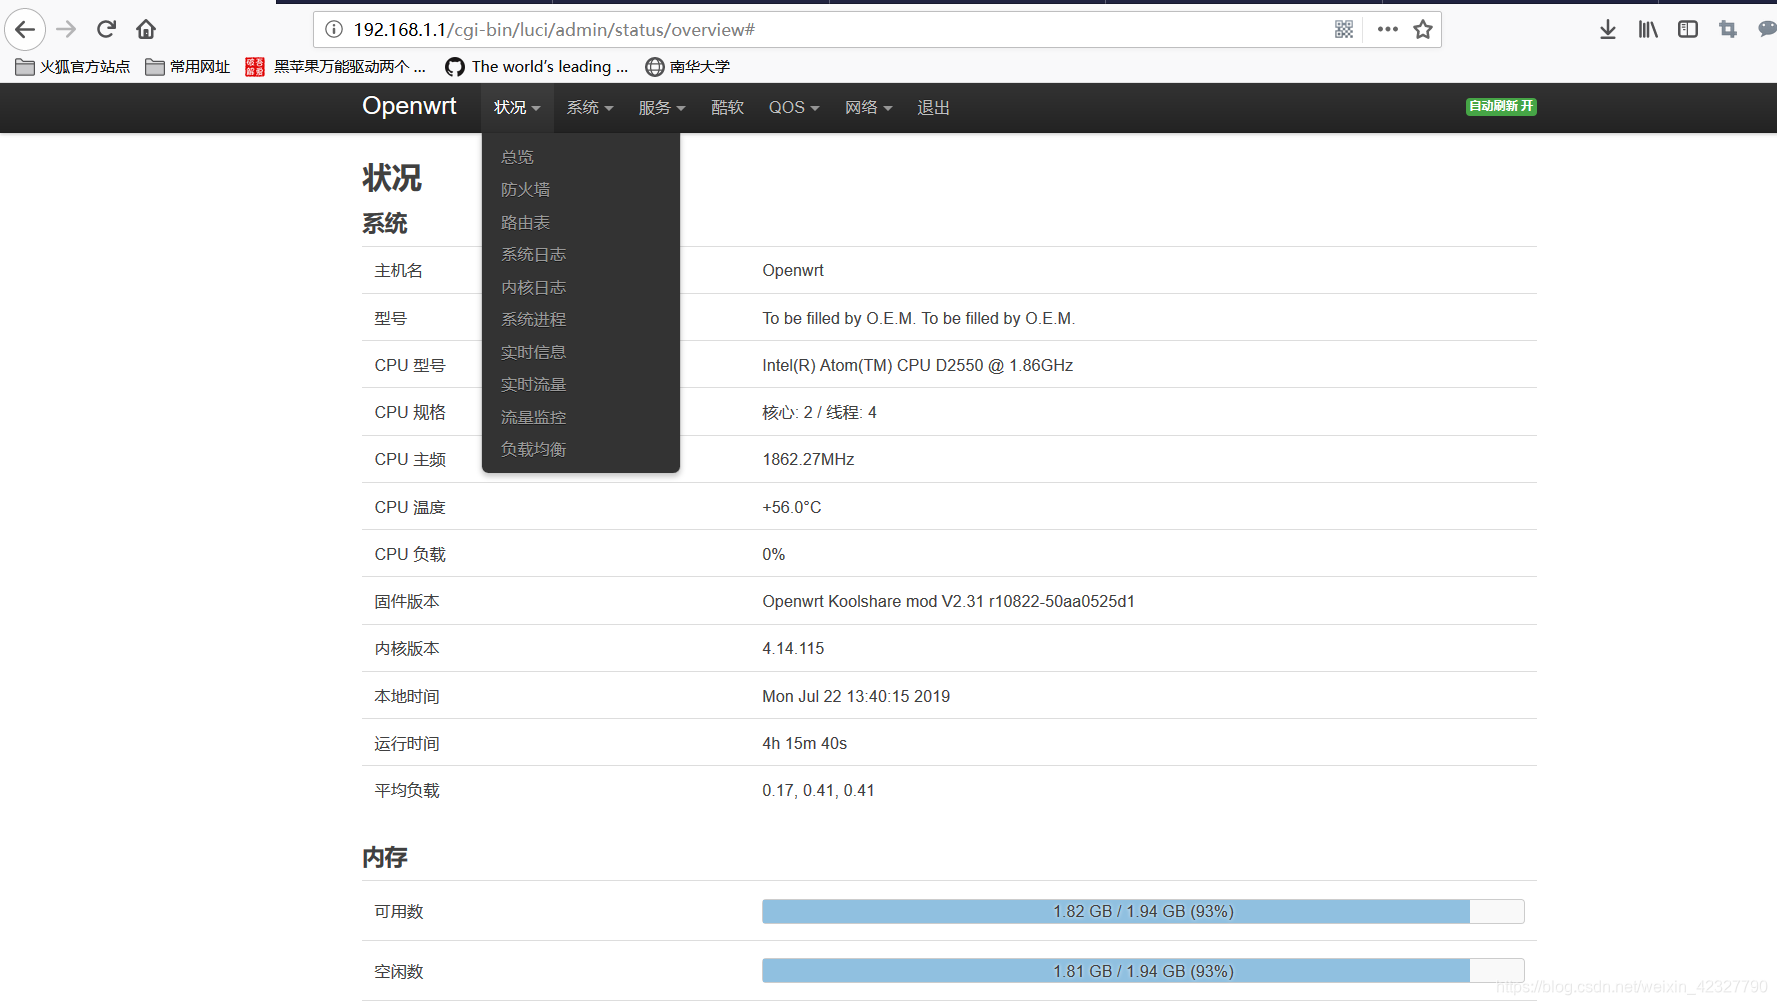Select 实时流量 in the status menu
1777x1005 pixels.
pos(581,385)
